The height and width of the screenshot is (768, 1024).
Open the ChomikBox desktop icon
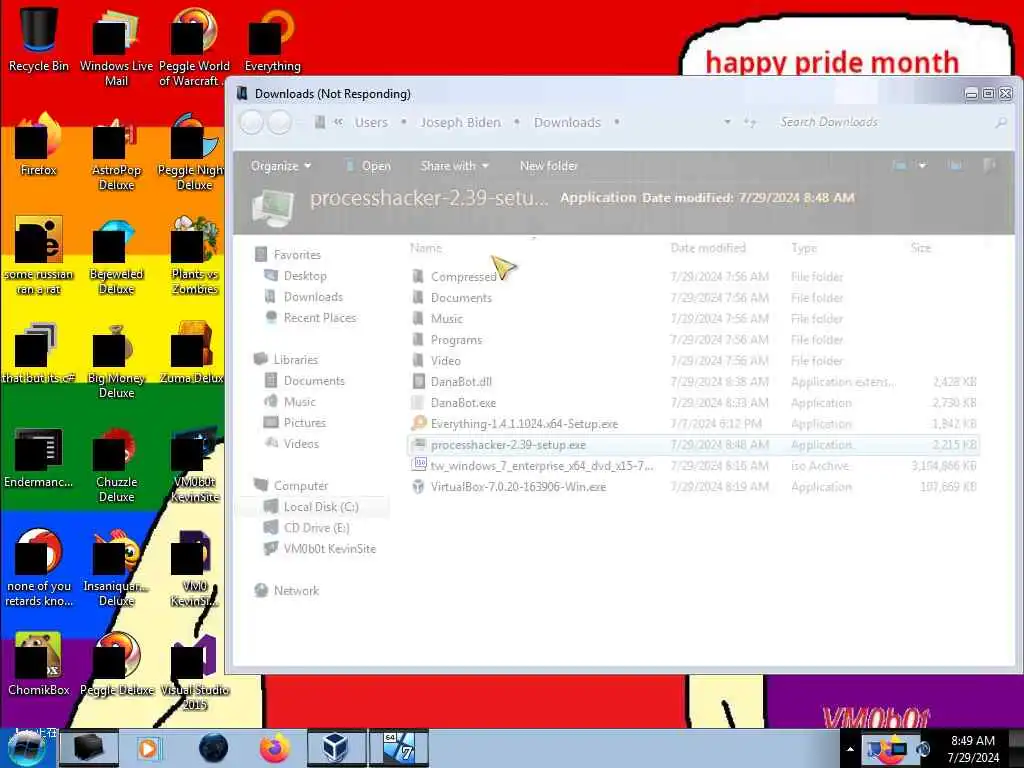[39, 664]
